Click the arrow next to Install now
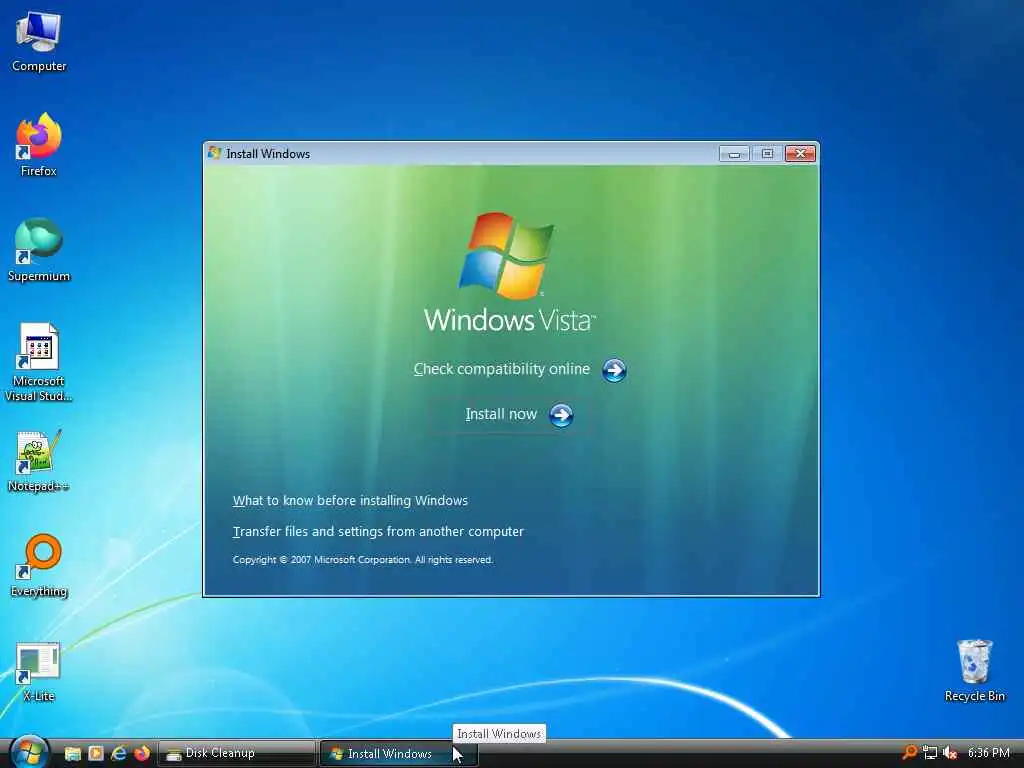The height and width of the screenshot is (768, 1024). point(561,415)
